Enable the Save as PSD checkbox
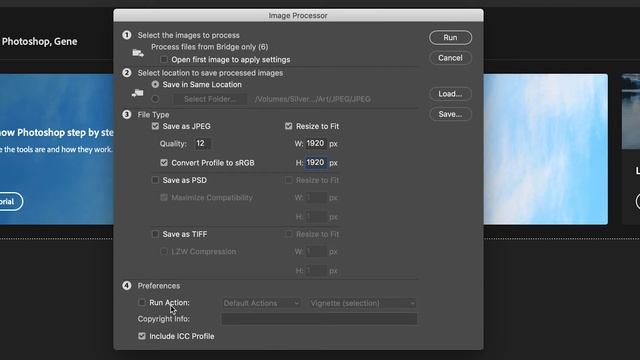The width and height of the screenshot is (640, 360). [x=155, y=180]
